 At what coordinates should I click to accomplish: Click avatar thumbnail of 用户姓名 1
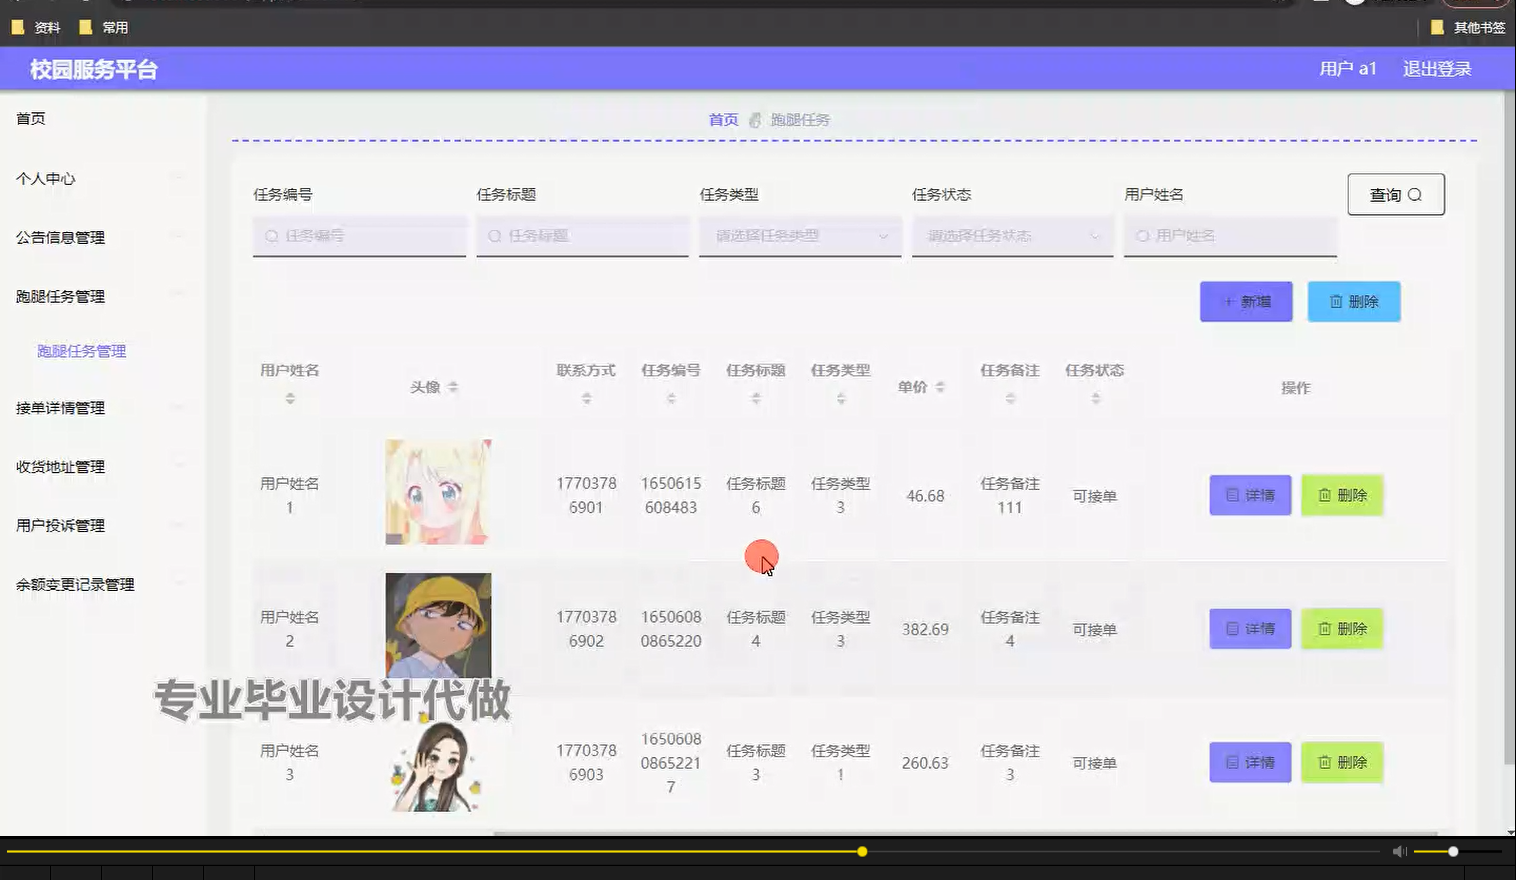tap(438, 492)
